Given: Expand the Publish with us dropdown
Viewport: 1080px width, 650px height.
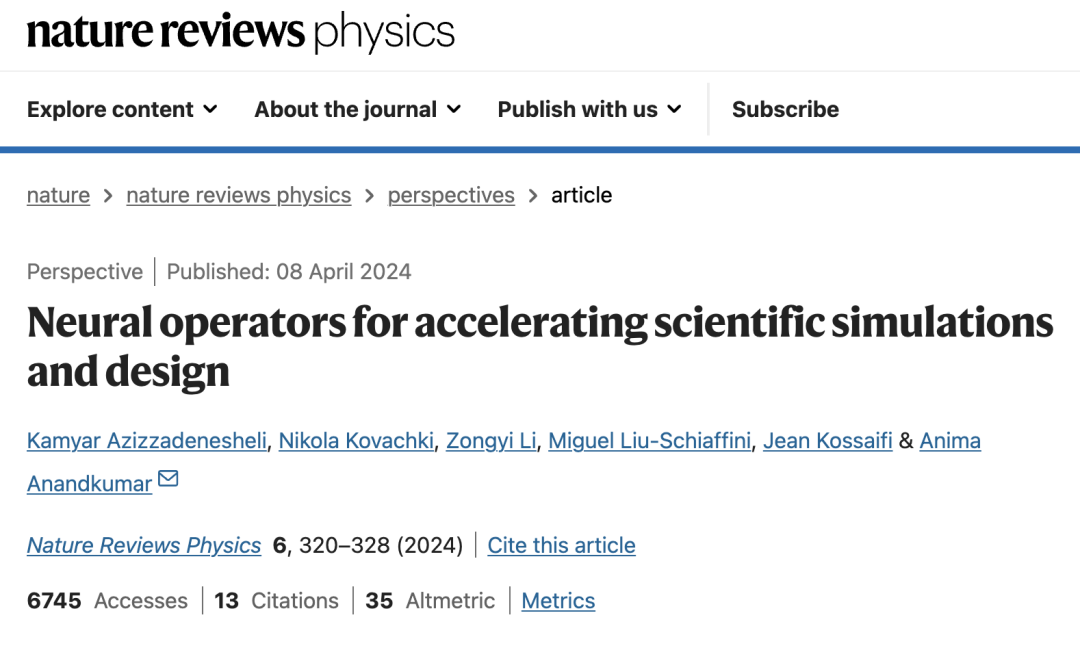Looking at the screenshot, I should click(x=589, y=109).
